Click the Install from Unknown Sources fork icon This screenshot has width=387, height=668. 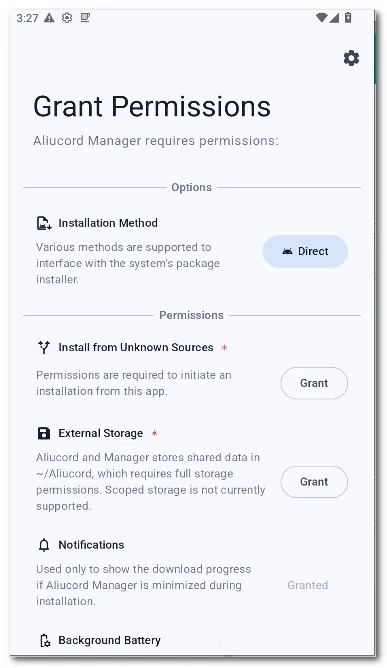[x=44, y=347]
